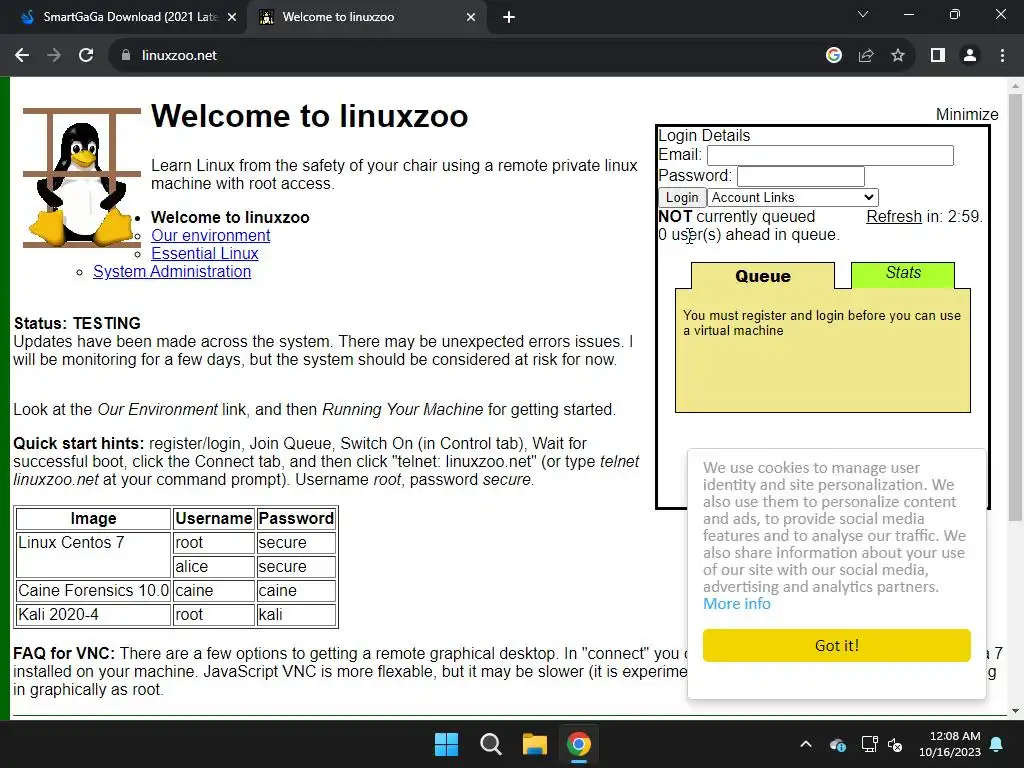Open the Chrome profile icon
The image size is (1024, 768).
(970, 56)
